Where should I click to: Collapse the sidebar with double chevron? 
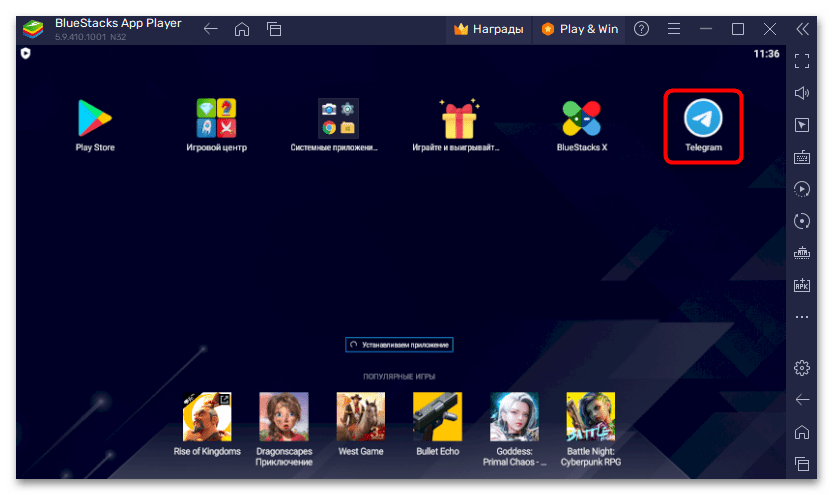[802, 29]
